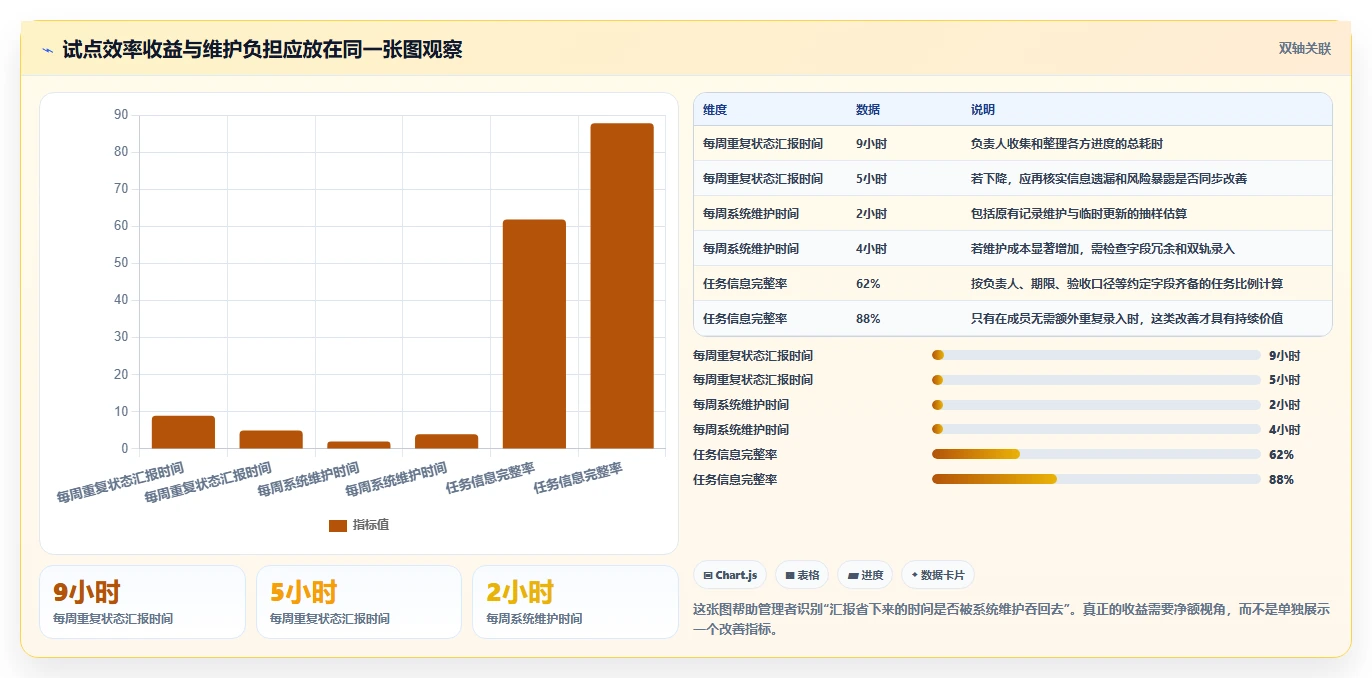Click the chart bar of value 5

(271, 440)
